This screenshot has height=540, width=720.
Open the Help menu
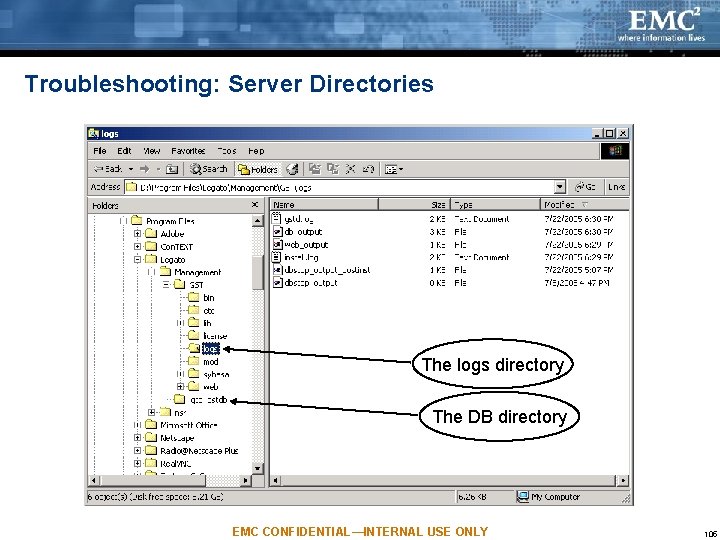click(256, 151)
